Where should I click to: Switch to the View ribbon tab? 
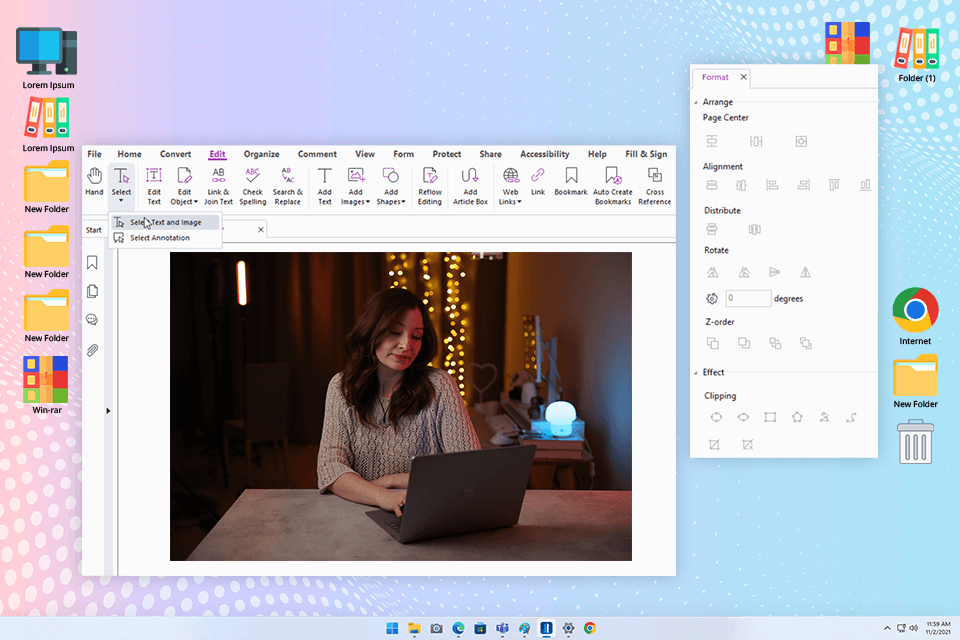pos(365,154)
